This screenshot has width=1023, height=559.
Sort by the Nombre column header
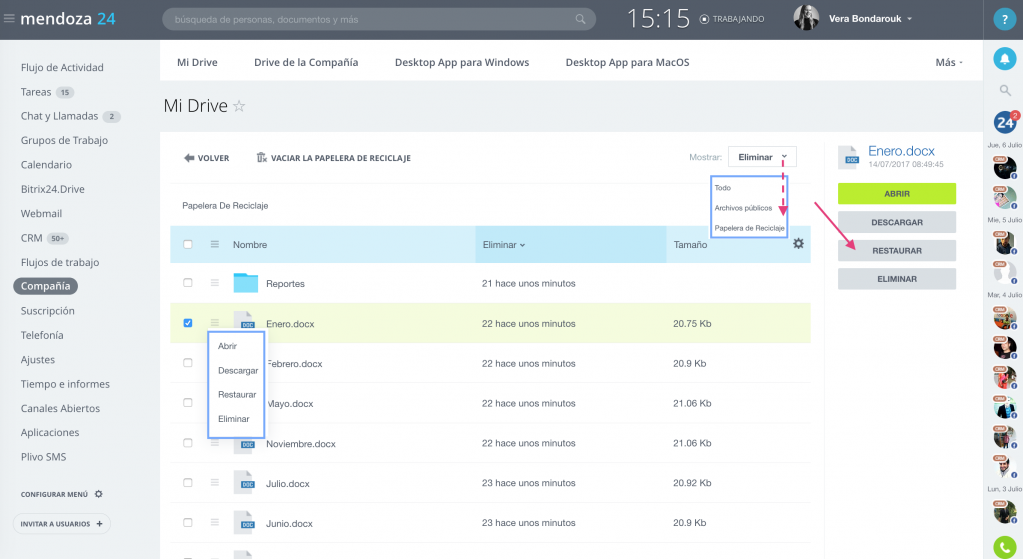click(x=250, y=245)
